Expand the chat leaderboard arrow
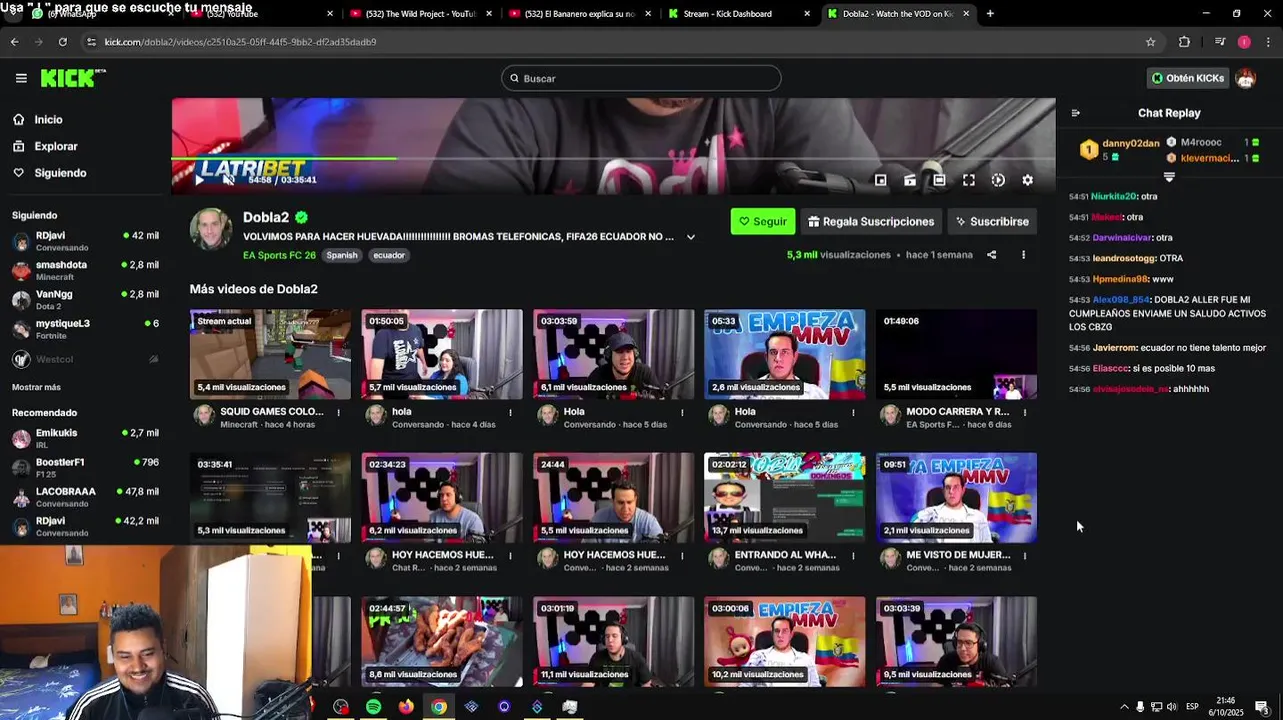 (1168, 177)
